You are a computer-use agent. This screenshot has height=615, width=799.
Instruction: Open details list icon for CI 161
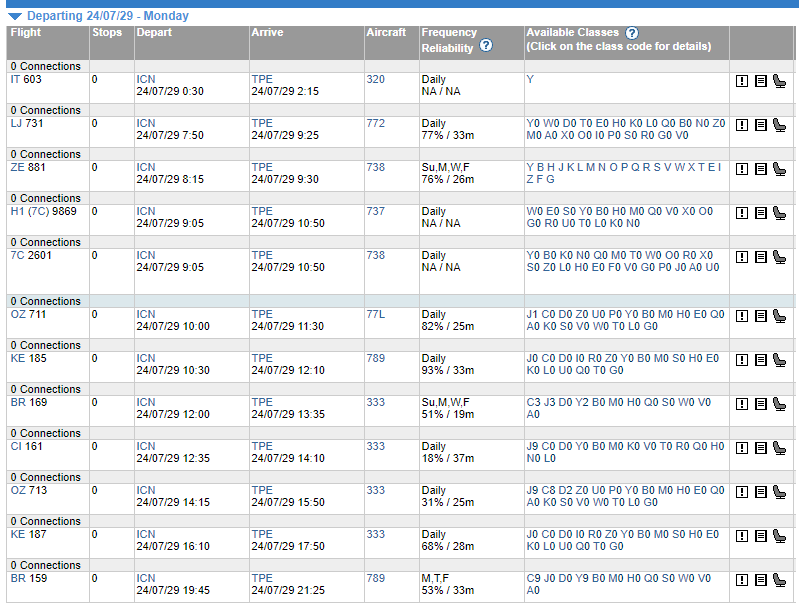pos(761,448)
